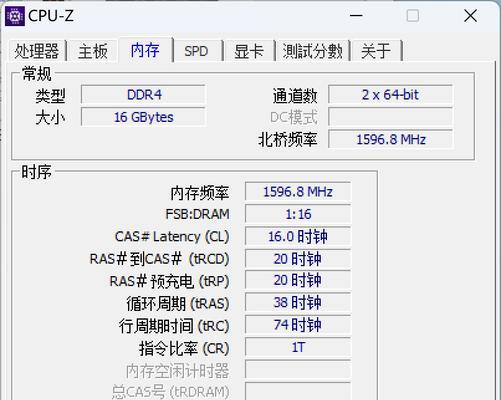This screenshot has width=501, height=400.
Task: Click the RAS#预充电 (tRP) label
Action: [169, 281]
